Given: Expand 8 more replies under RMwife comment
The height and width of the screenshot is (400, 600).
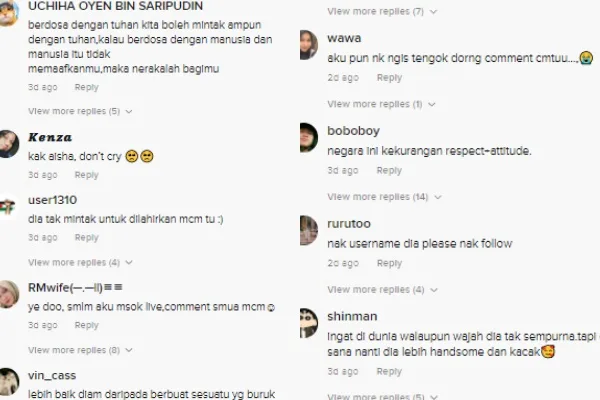Looking at the screenshot, I should (80, 350).
